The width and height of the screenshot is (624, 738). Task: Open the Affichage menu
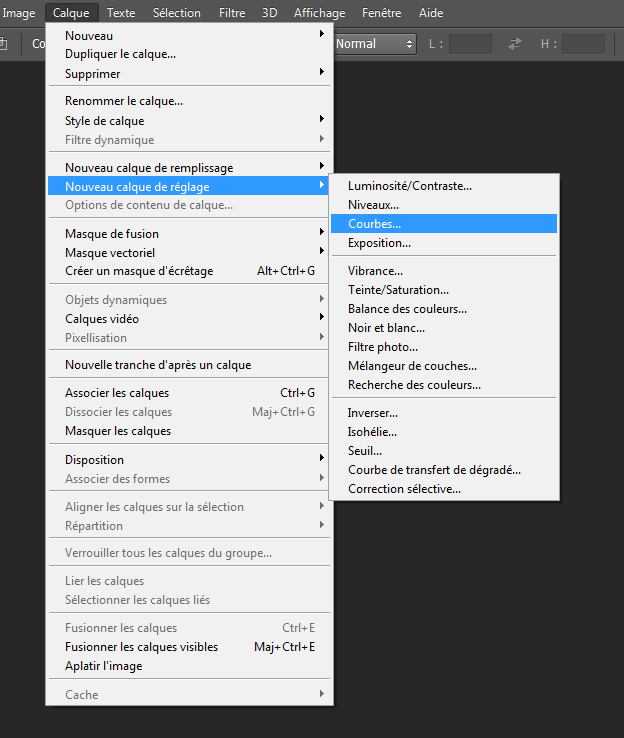319,13
